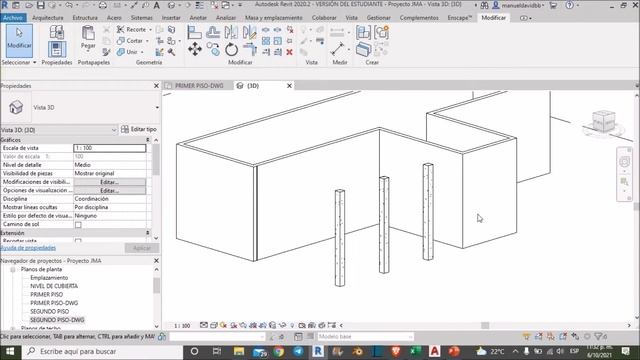Click the Text (A) icon in quick access toolbar
The height and width of the screenshot is (360, 640).
tap(157, 5)
